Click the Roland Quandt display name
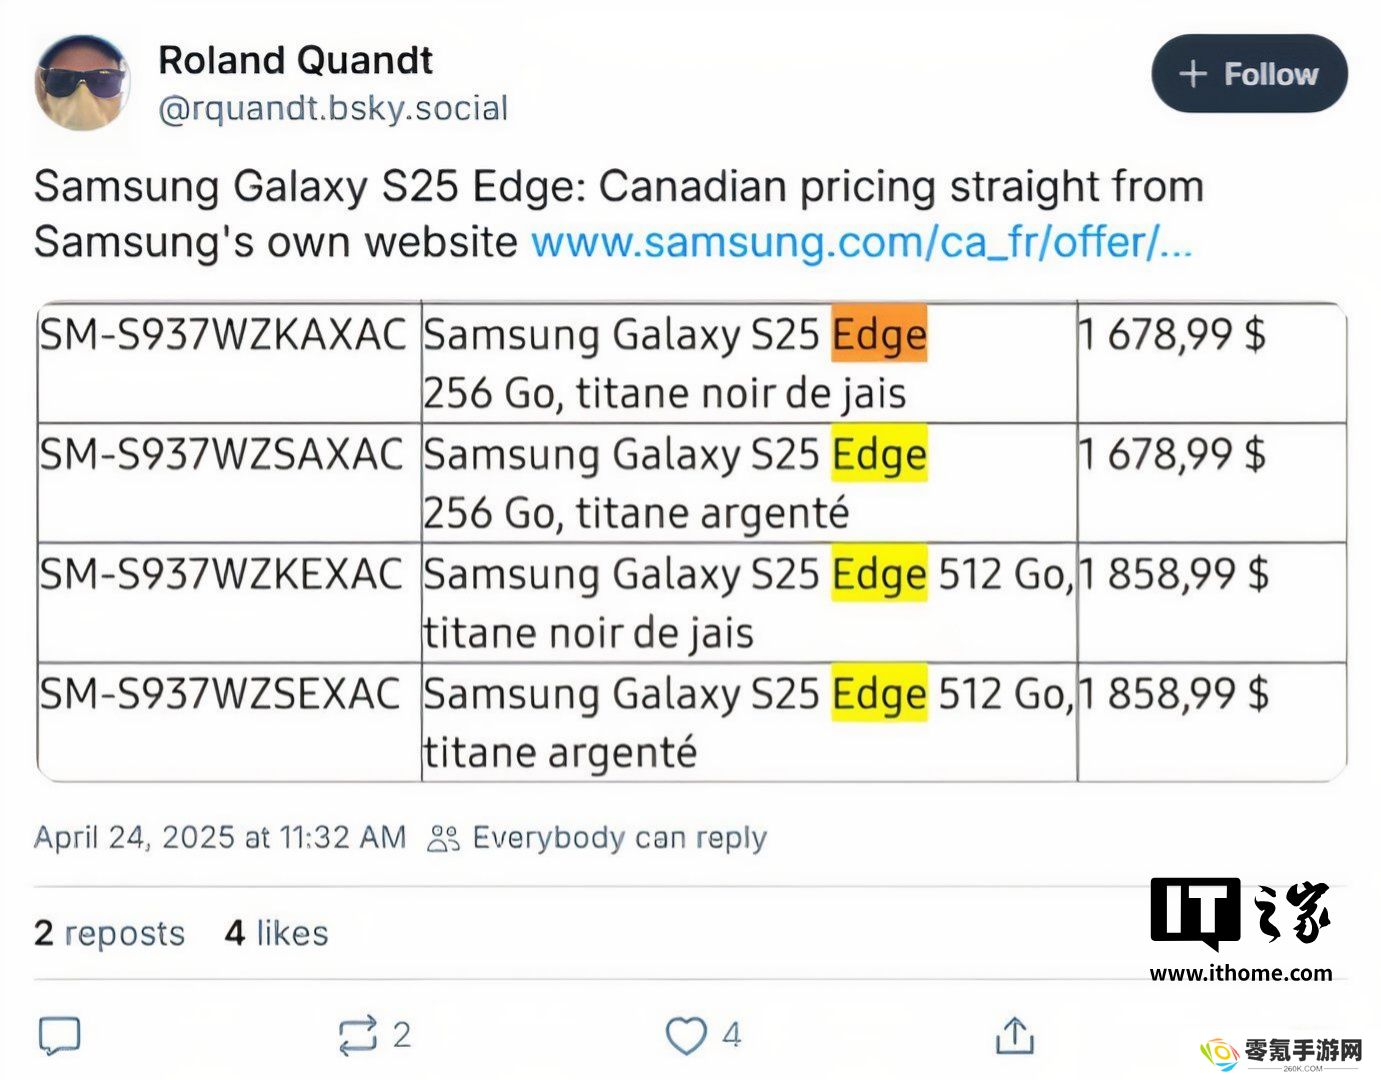The image size is (1381, 1080). (x=296, y=60)
